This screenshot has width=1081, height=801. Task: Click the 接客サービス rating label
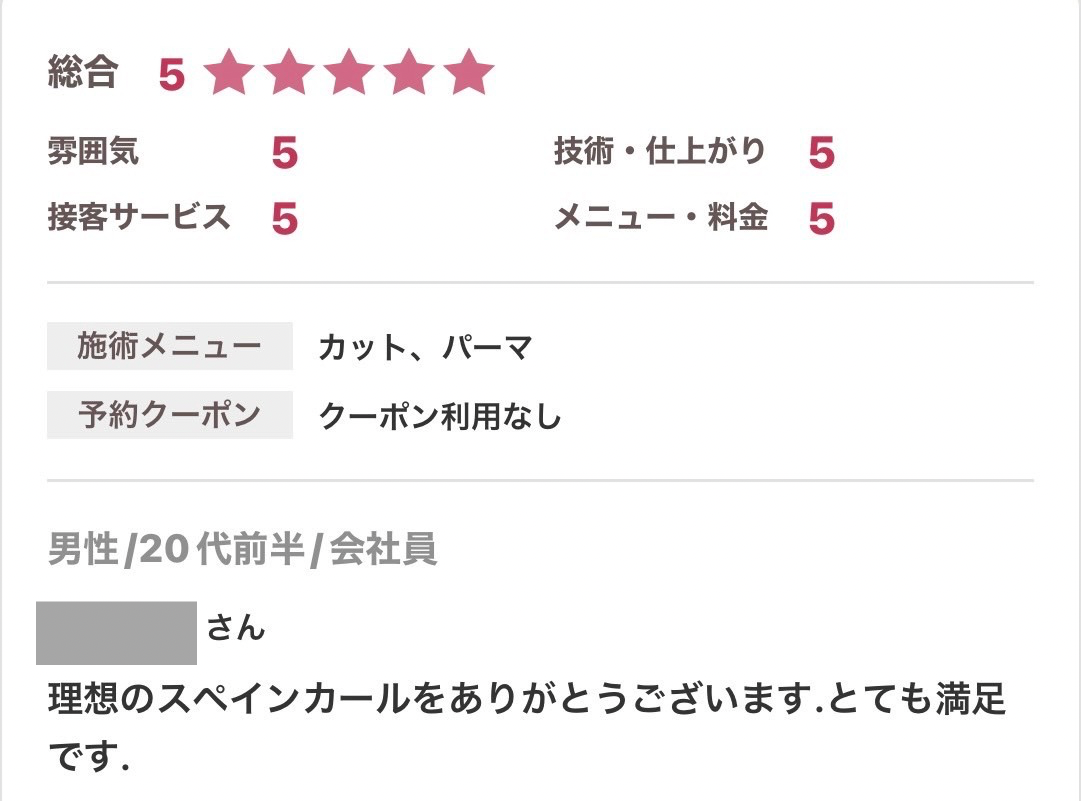click(139, 216)
